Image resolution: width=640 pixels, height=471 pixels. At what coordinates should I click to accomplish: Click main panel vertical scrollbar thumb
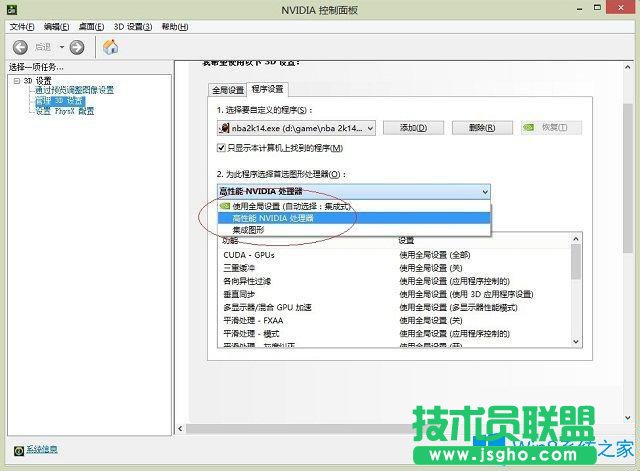click(628, 178)
